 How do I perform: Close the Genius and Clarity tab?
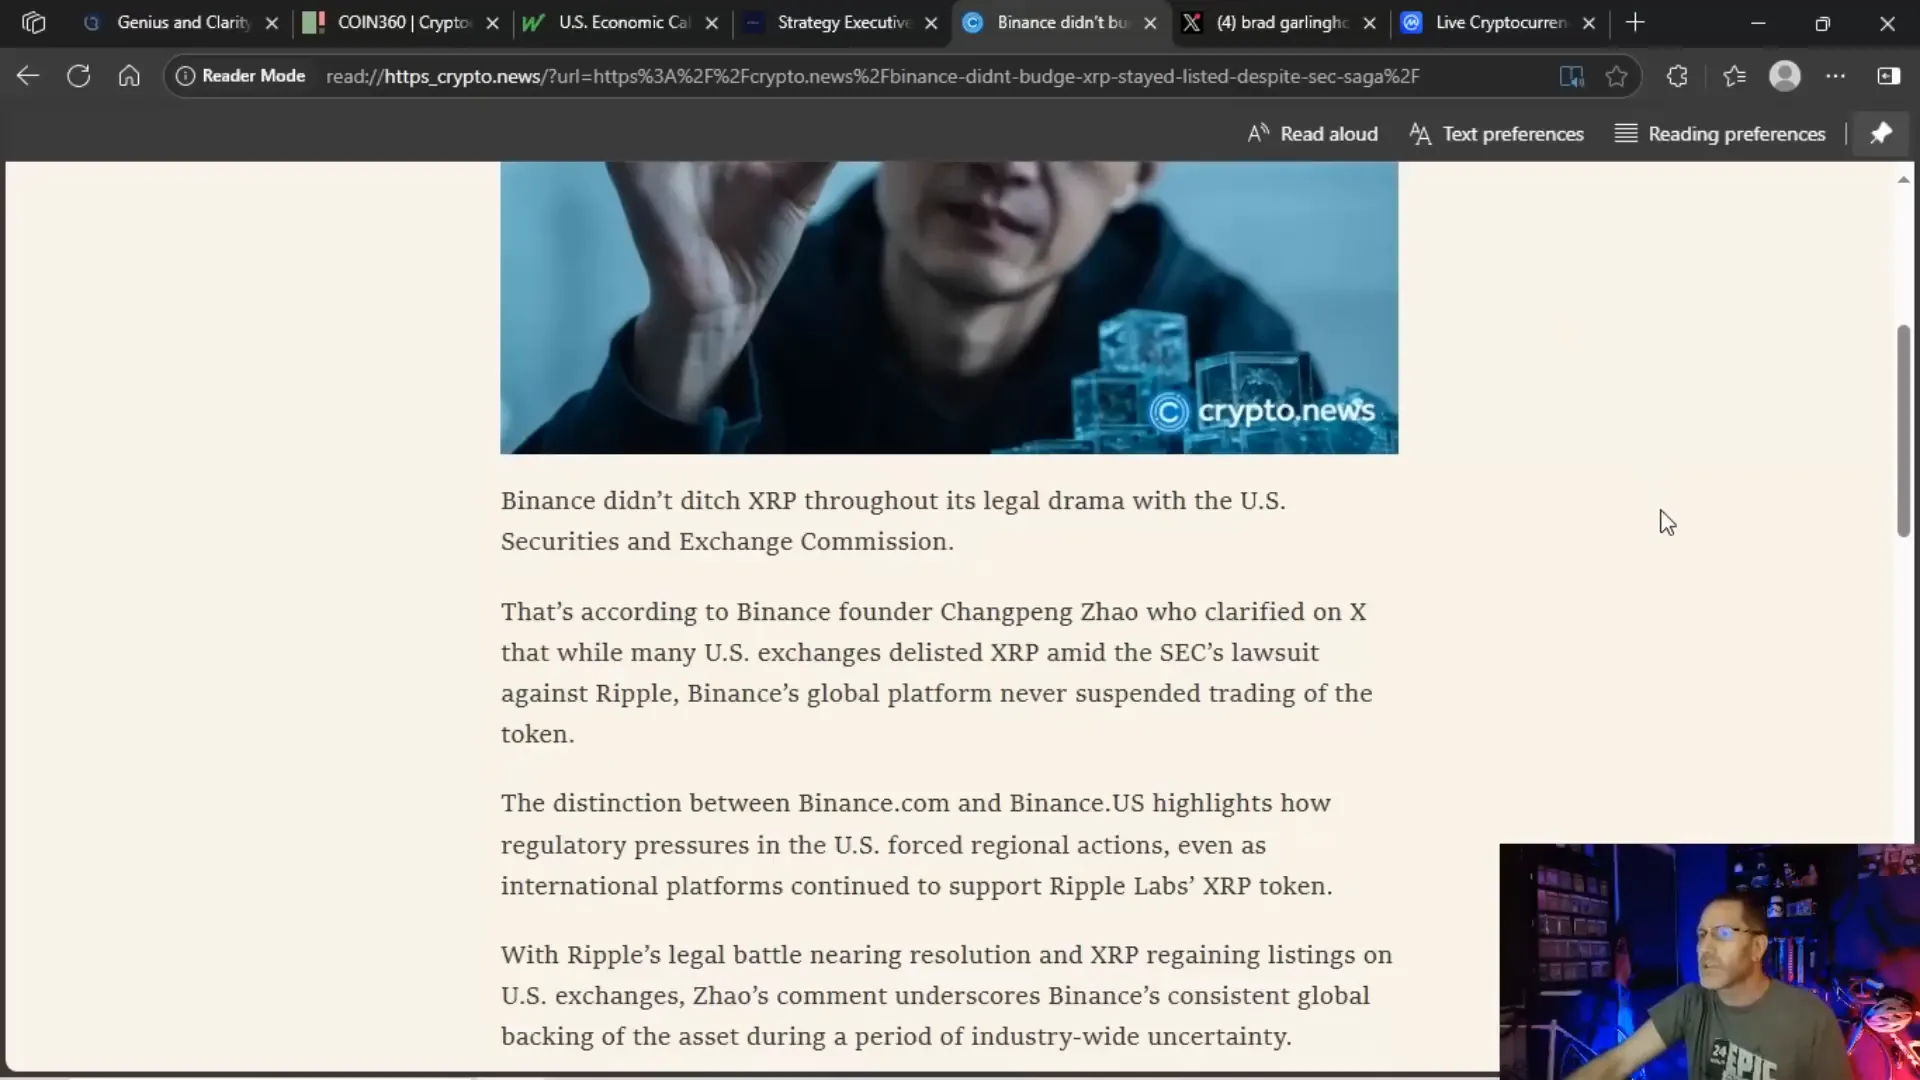click(x=271, y=23)
